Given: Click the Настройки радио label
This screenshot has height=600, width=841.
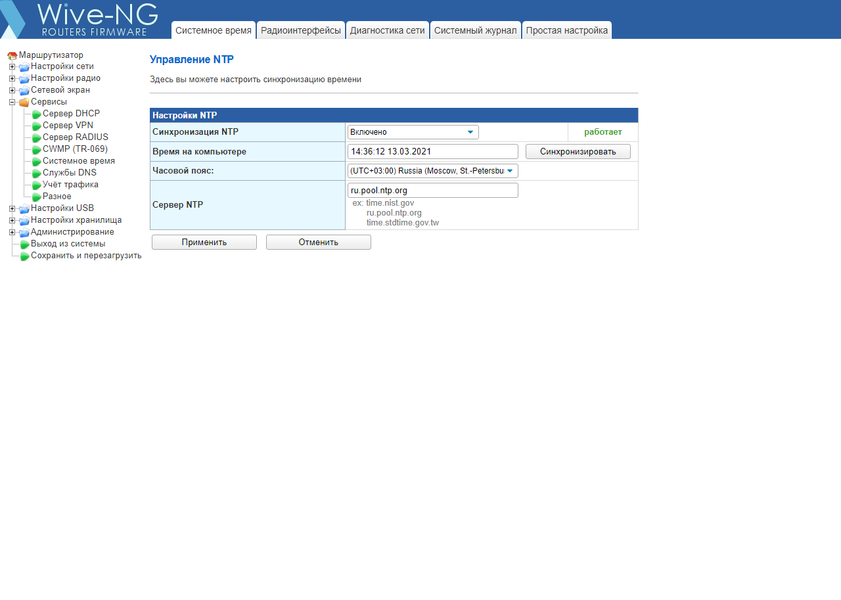Looking at the screenshot, I should pos(65,78).
